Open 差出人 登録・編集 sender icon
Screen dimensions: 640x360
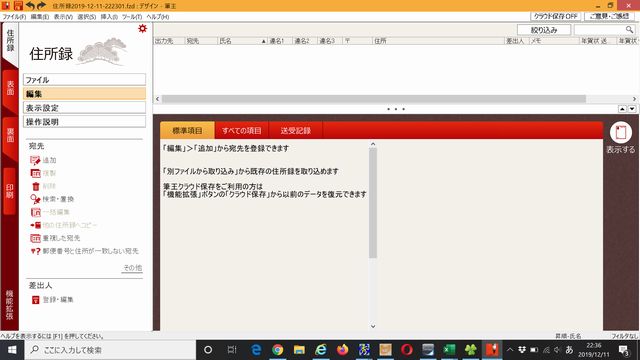click(x=36, y=300)
